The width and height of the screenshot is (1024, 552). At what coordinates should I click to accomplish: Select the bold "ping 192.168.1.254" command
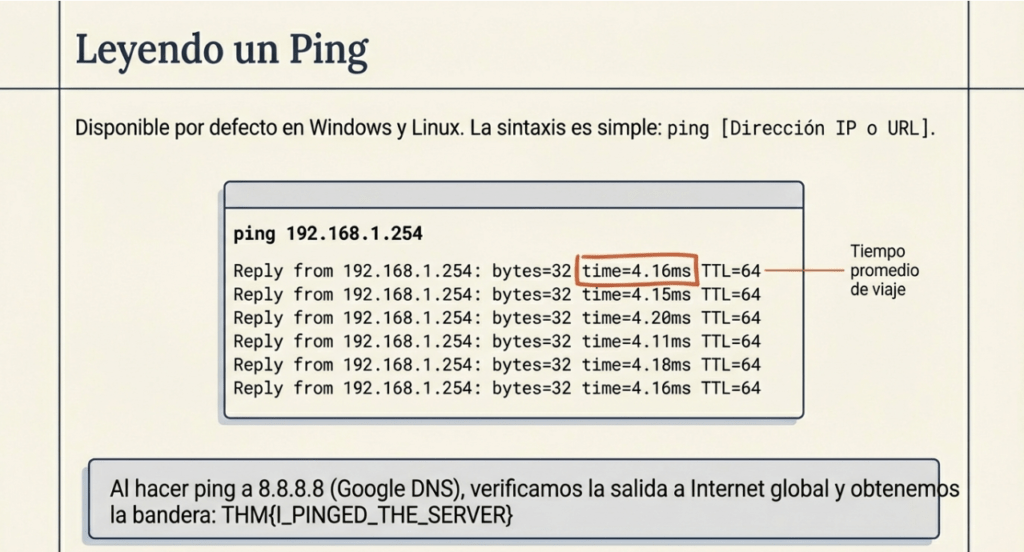click(328, 234)
